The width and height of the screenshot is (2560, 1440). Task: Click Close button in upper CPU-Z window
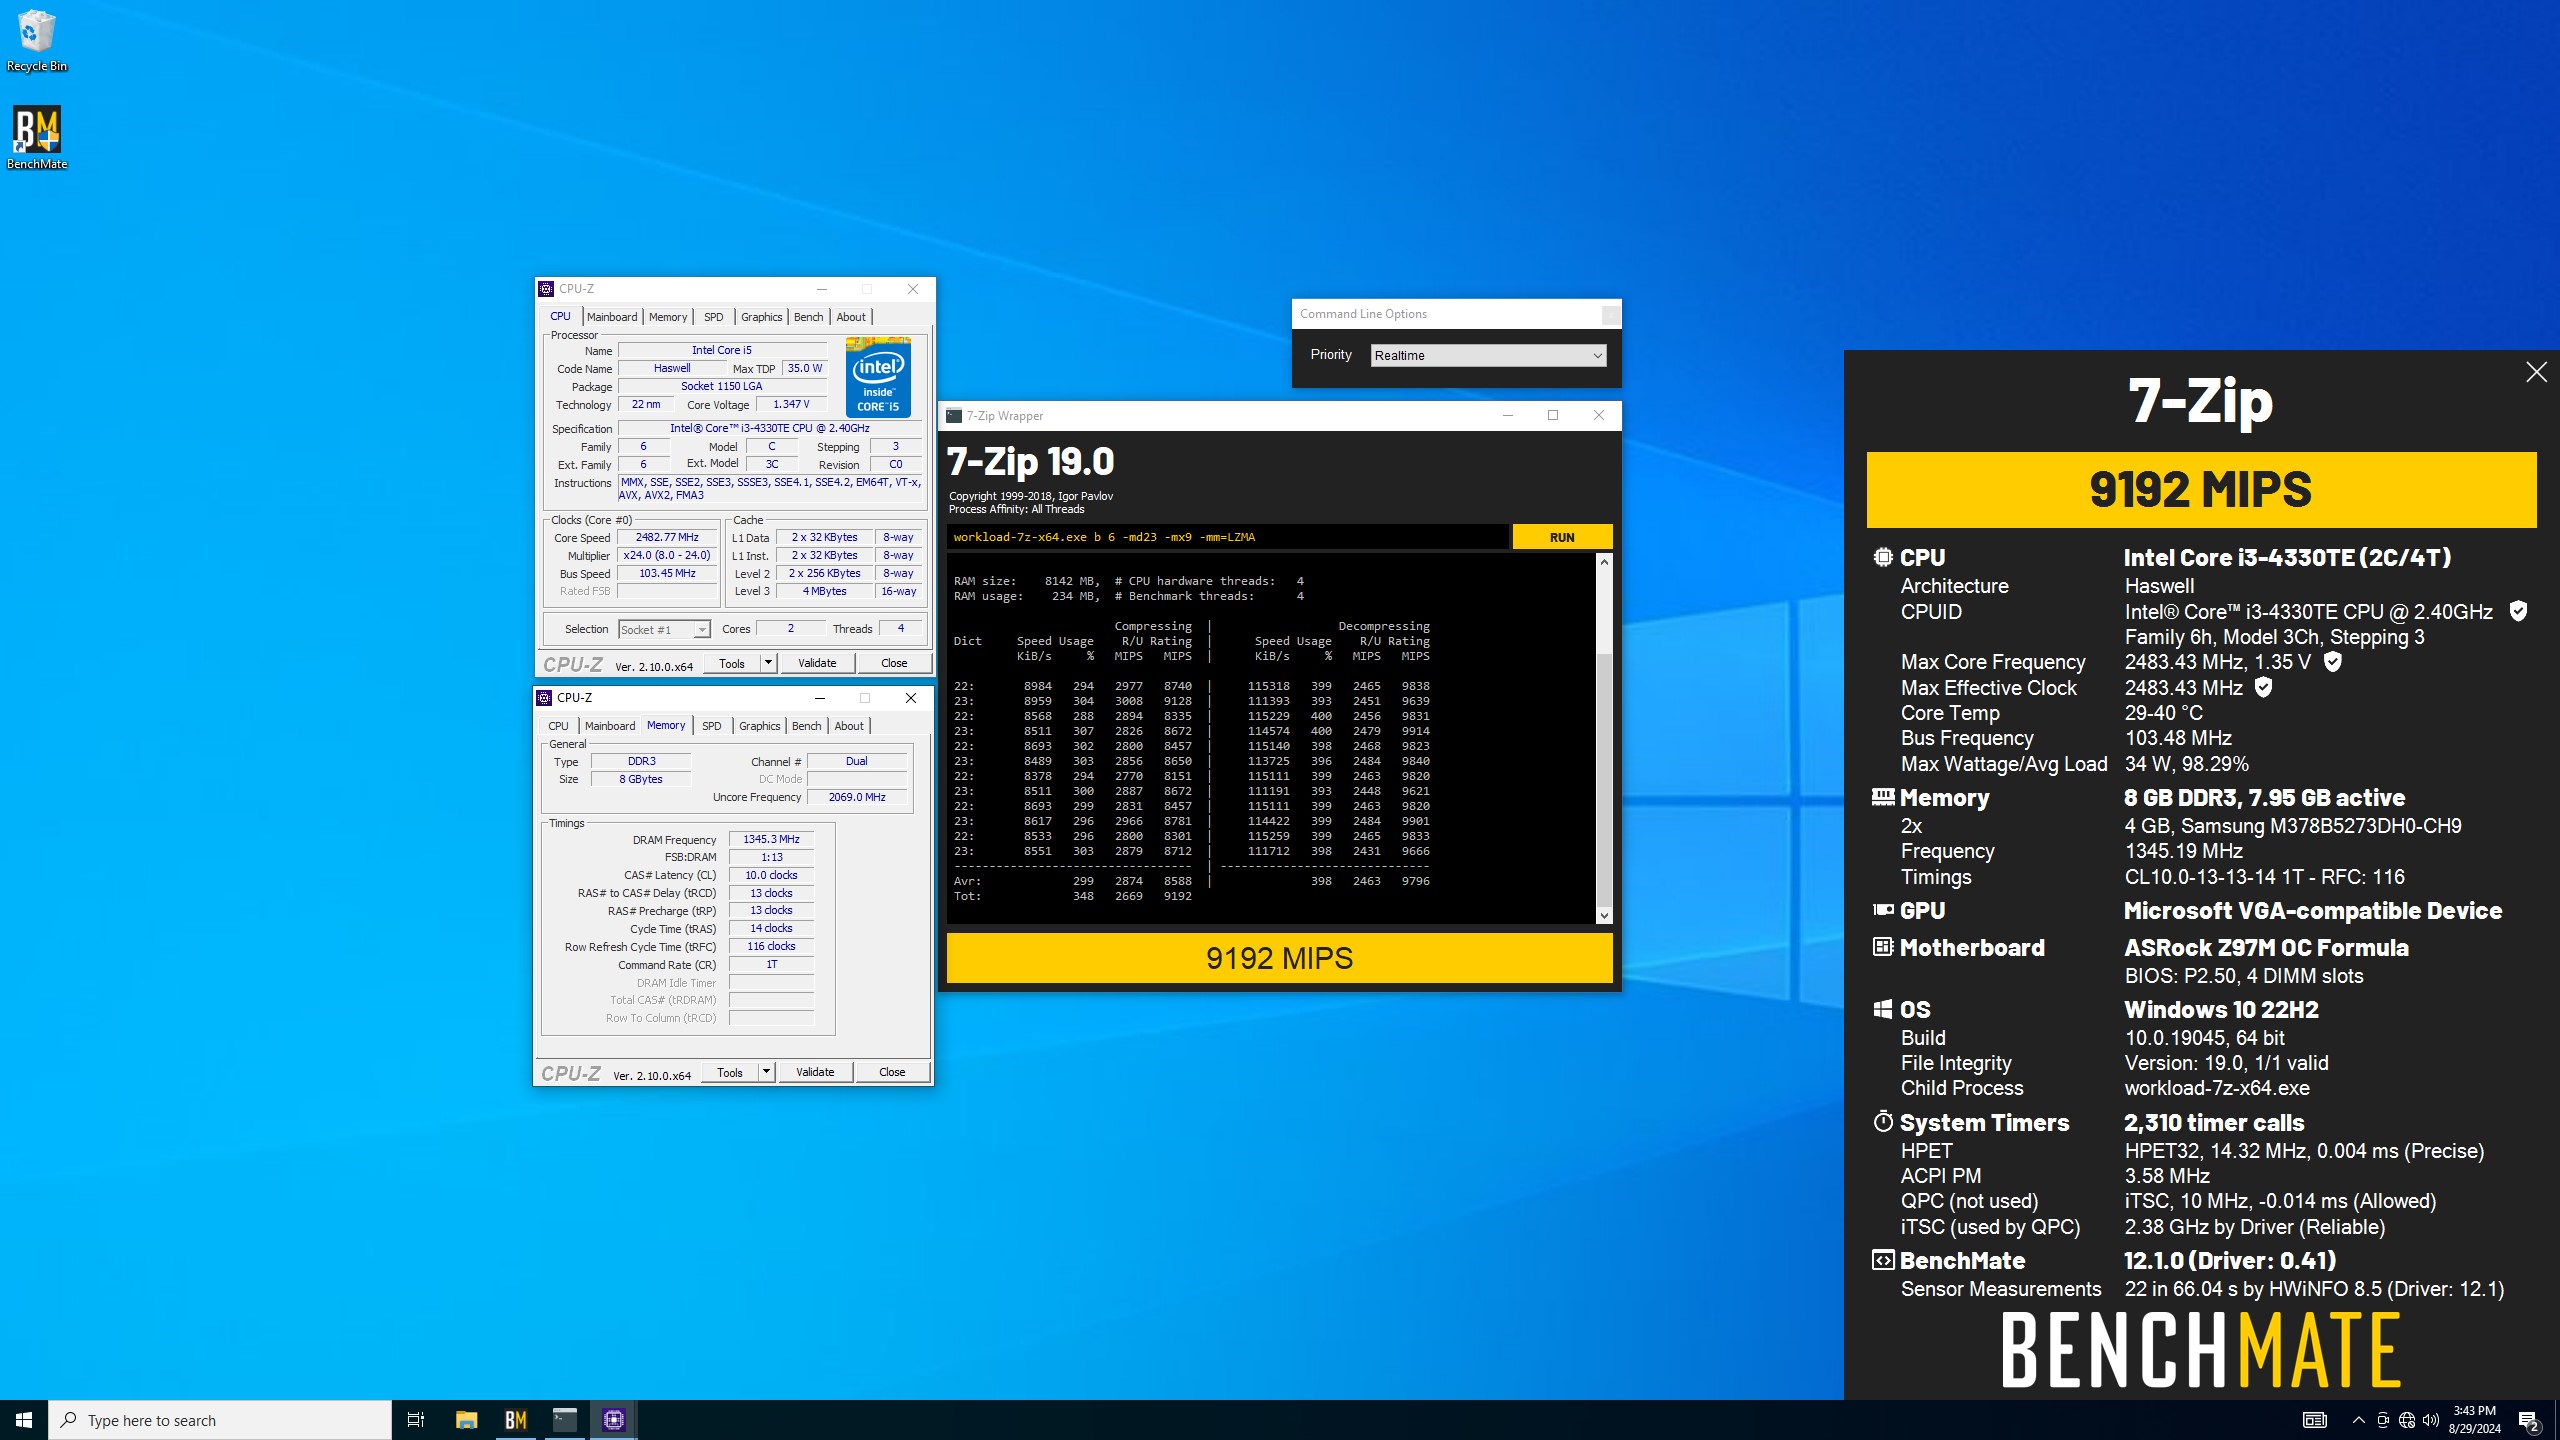[894, 663]
